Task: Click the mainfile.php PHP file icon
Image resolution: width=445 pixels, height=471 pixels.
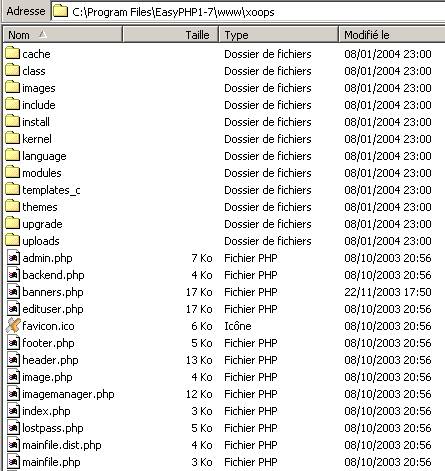Action: point(13,462)
